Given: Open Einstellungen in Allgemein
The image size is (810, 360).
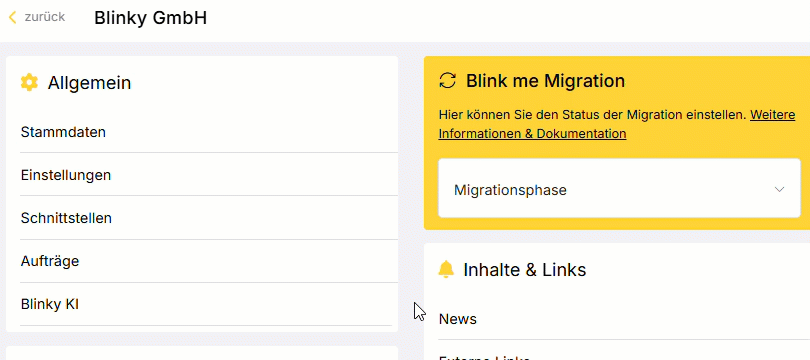Looking at the screenshot, I should coord(209,175).
